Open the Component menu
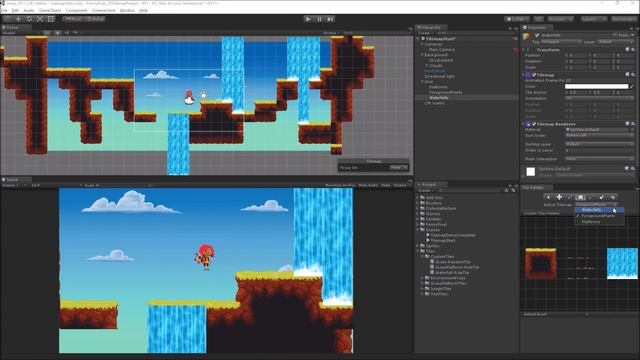Image resolution: width=640 pixels, height=360 pixels. (76, 10)
